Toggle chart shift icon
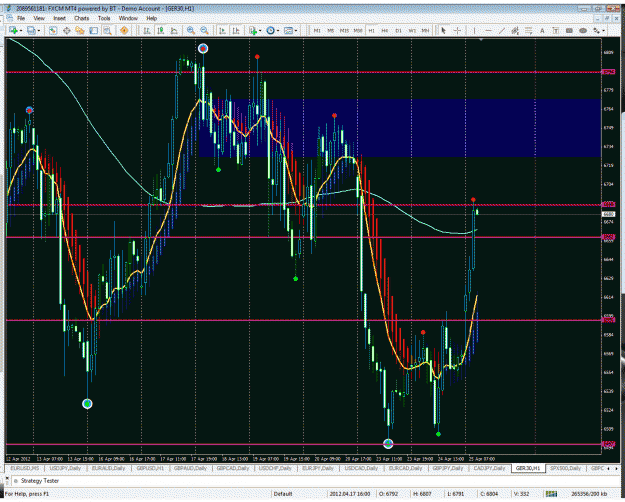The height and width of the screenshot is (502, 625). point(236,30)
